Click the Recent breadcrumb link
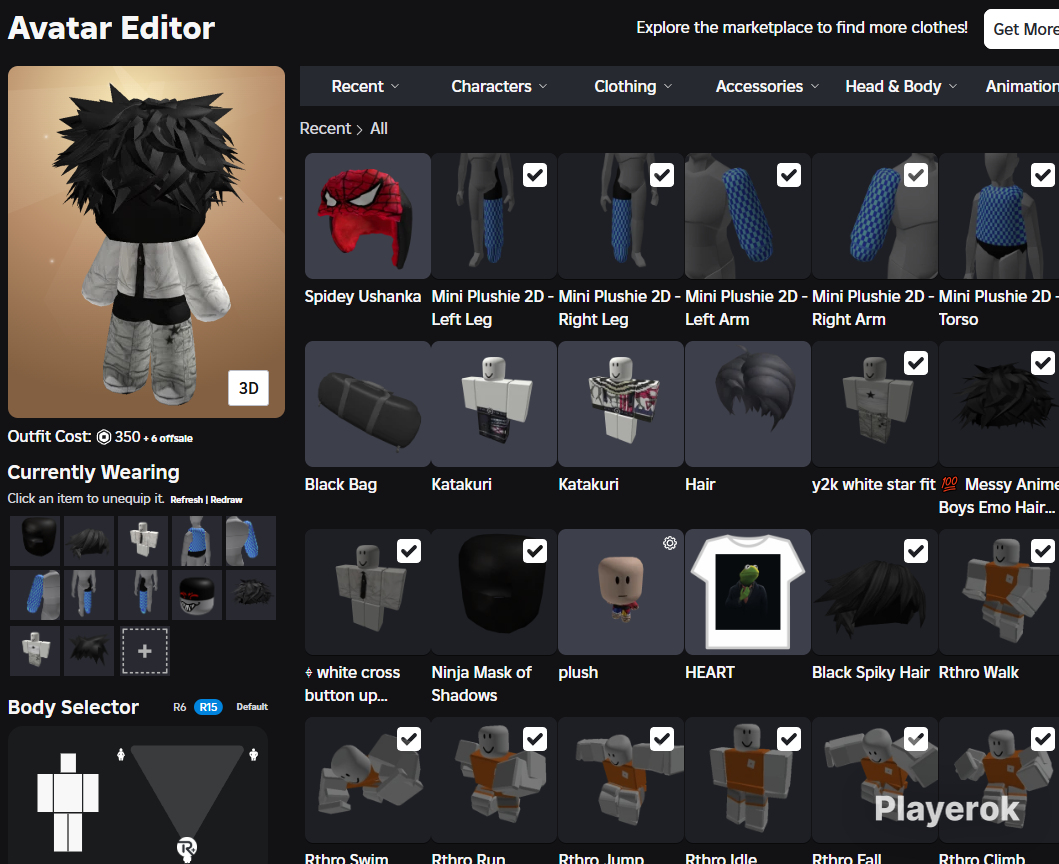Viewport: 1059px width, 864px height. click(x=326, y=128)
